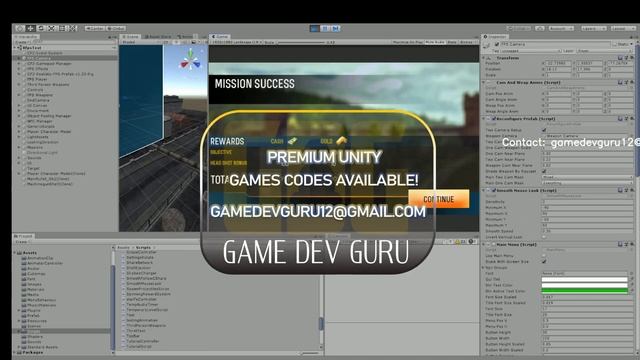Click the Play button

pyautogui.click(x=314, y=28)
